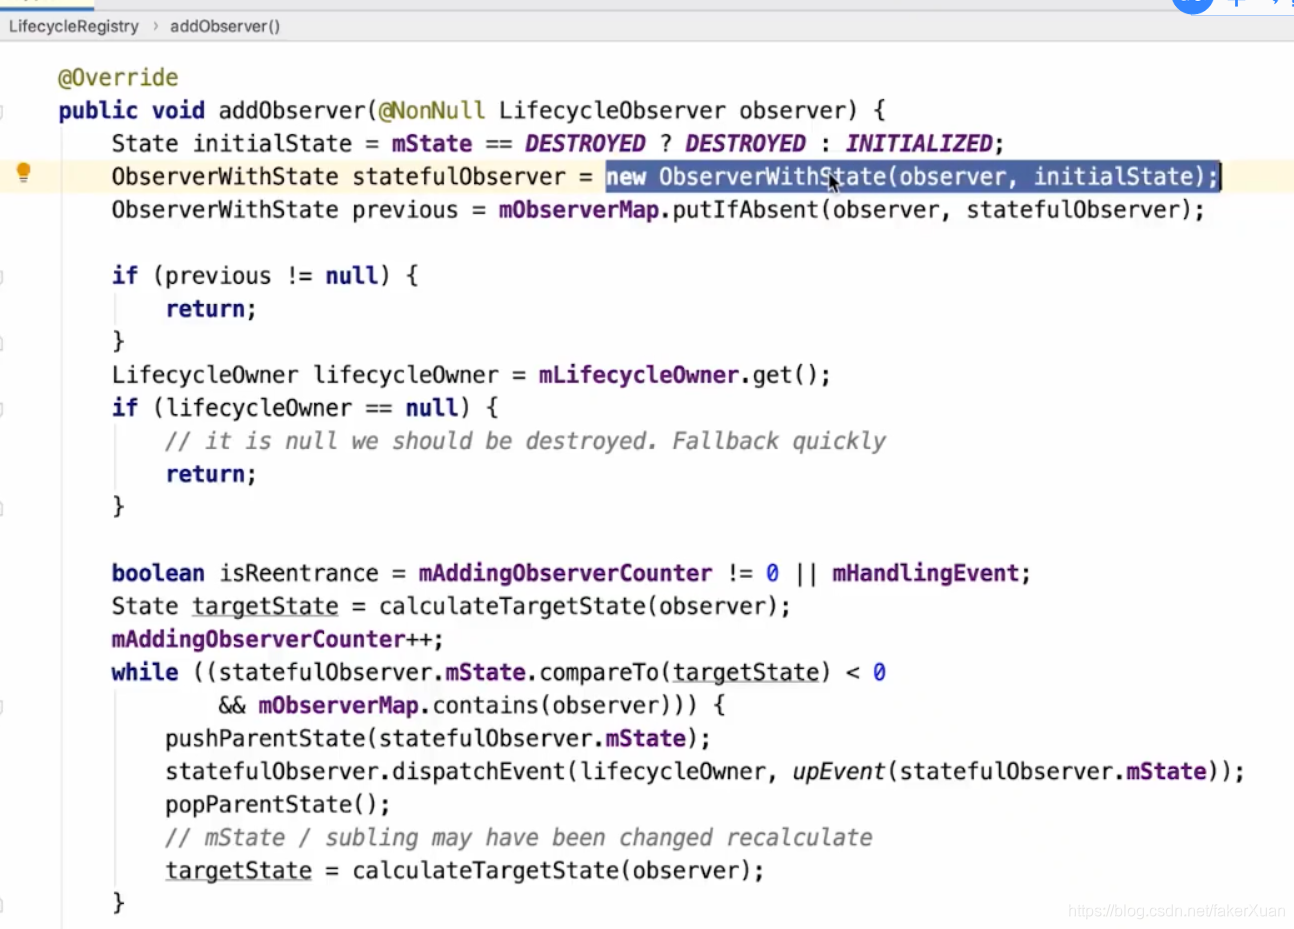Image resolution: width=1294 pixels, height=929 pixels.
Task: Click the 'subling may have been changed' comment
Action: 518,837
